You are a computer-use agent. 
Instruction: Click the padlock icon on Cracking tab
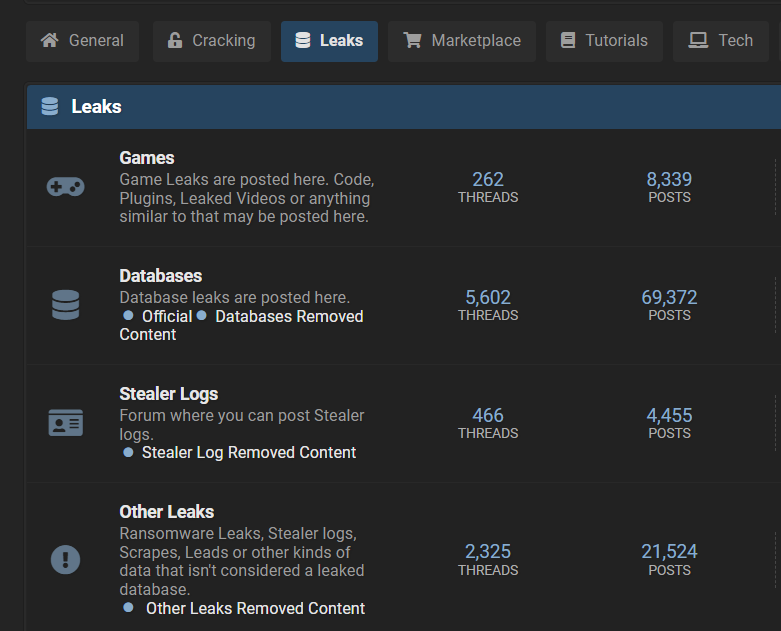click(x=174, y=40)
